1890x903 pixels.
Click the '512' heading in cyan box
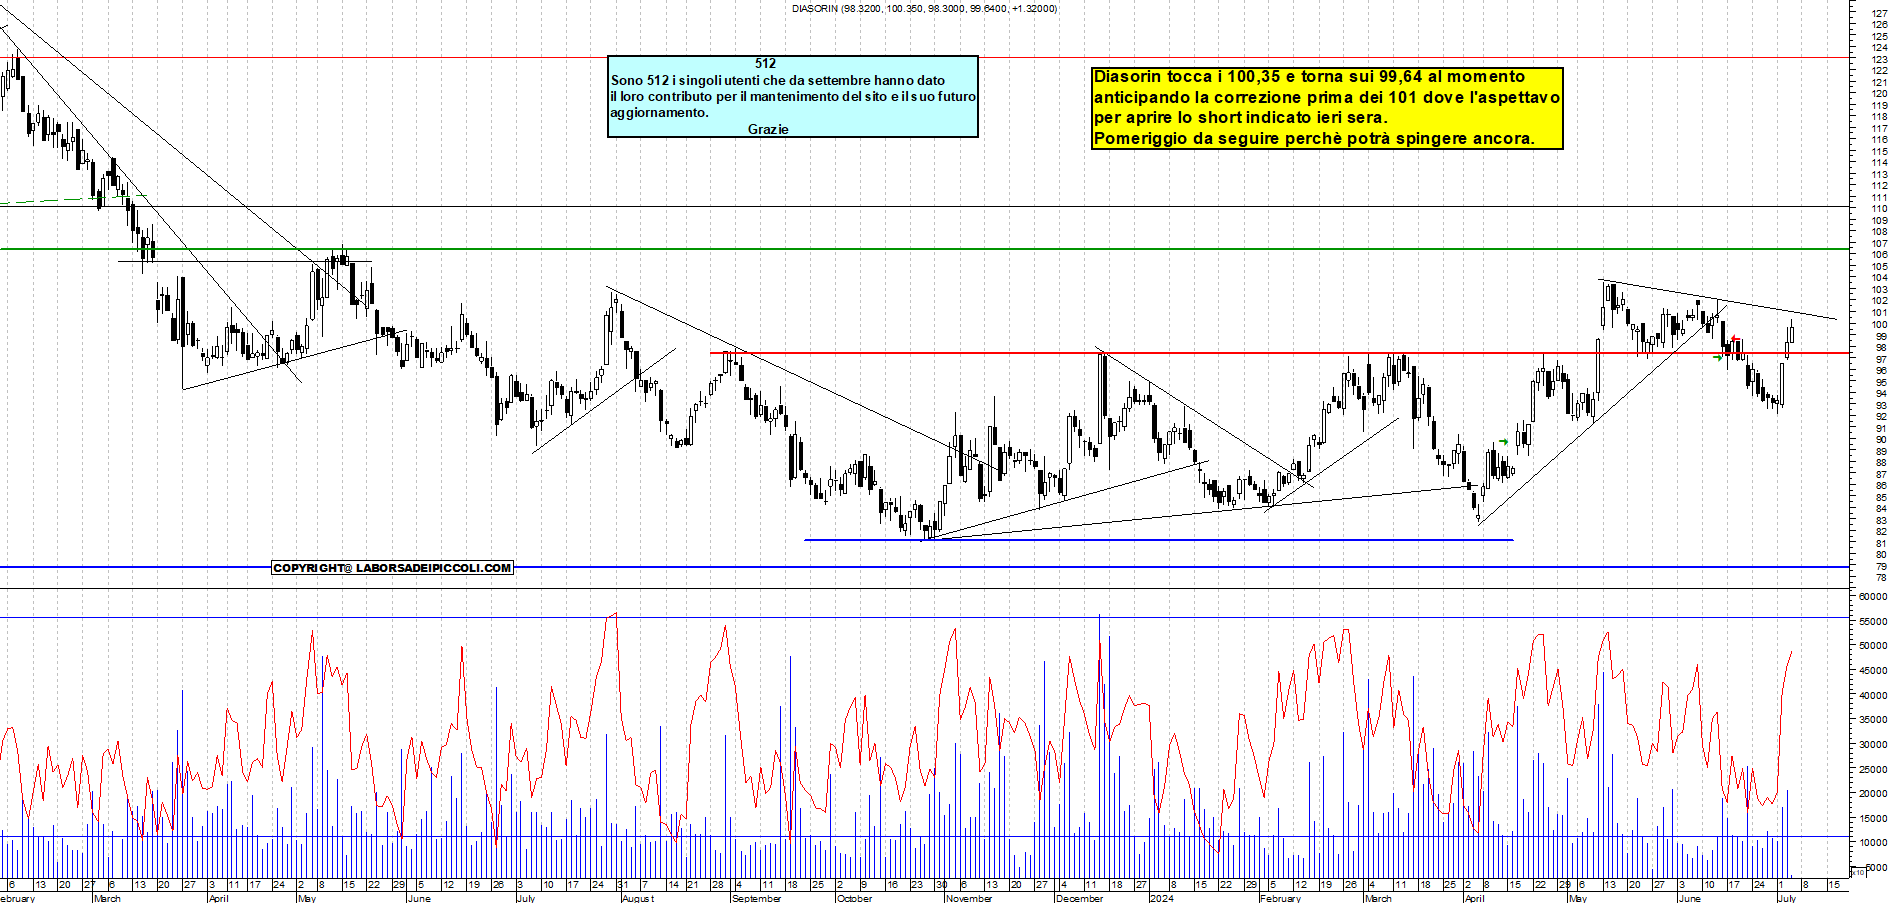[765, 63]
